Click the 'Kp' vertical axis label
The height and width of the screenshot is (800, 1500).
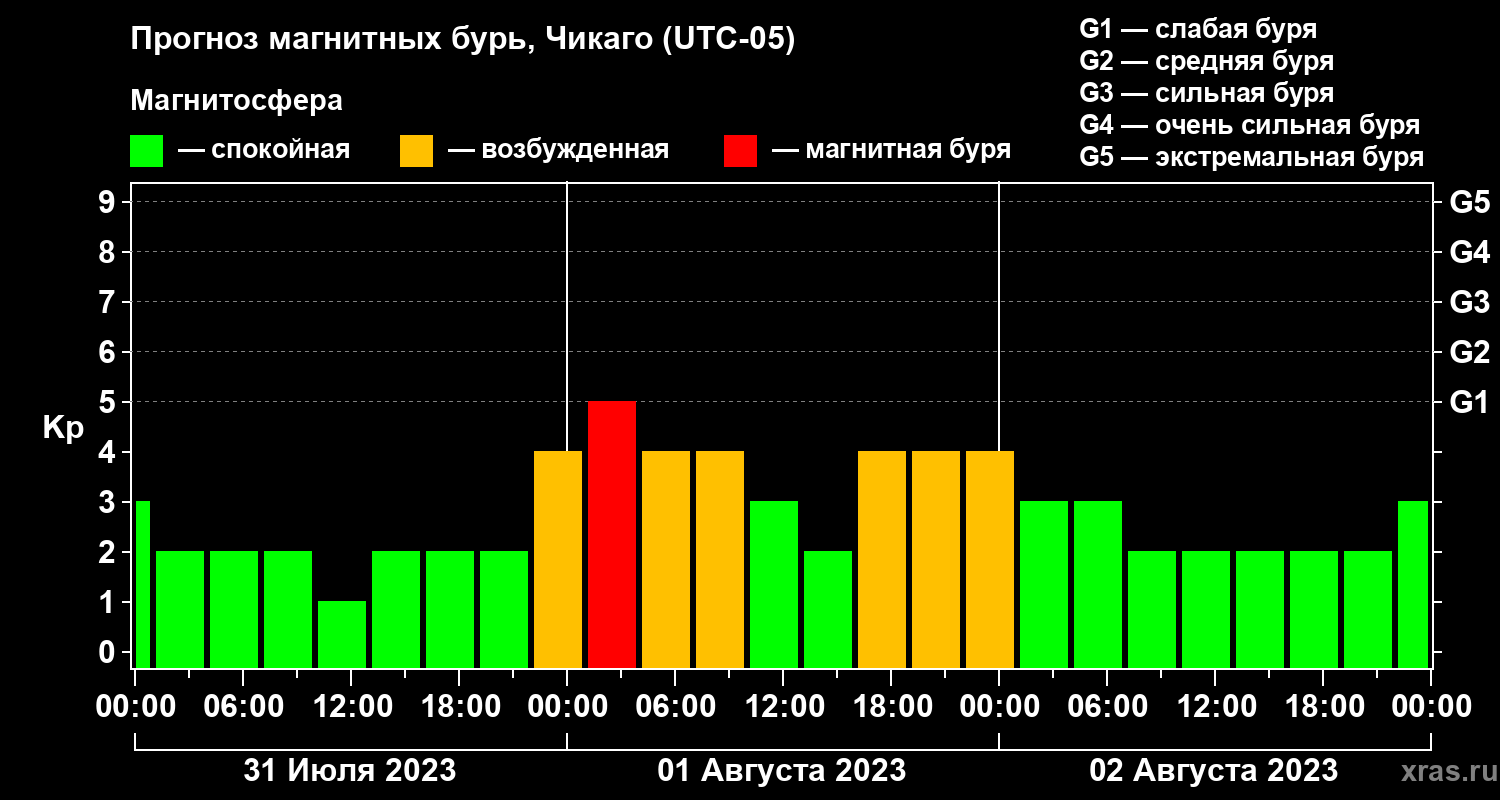pyautogui.click(x=63, y=427)
